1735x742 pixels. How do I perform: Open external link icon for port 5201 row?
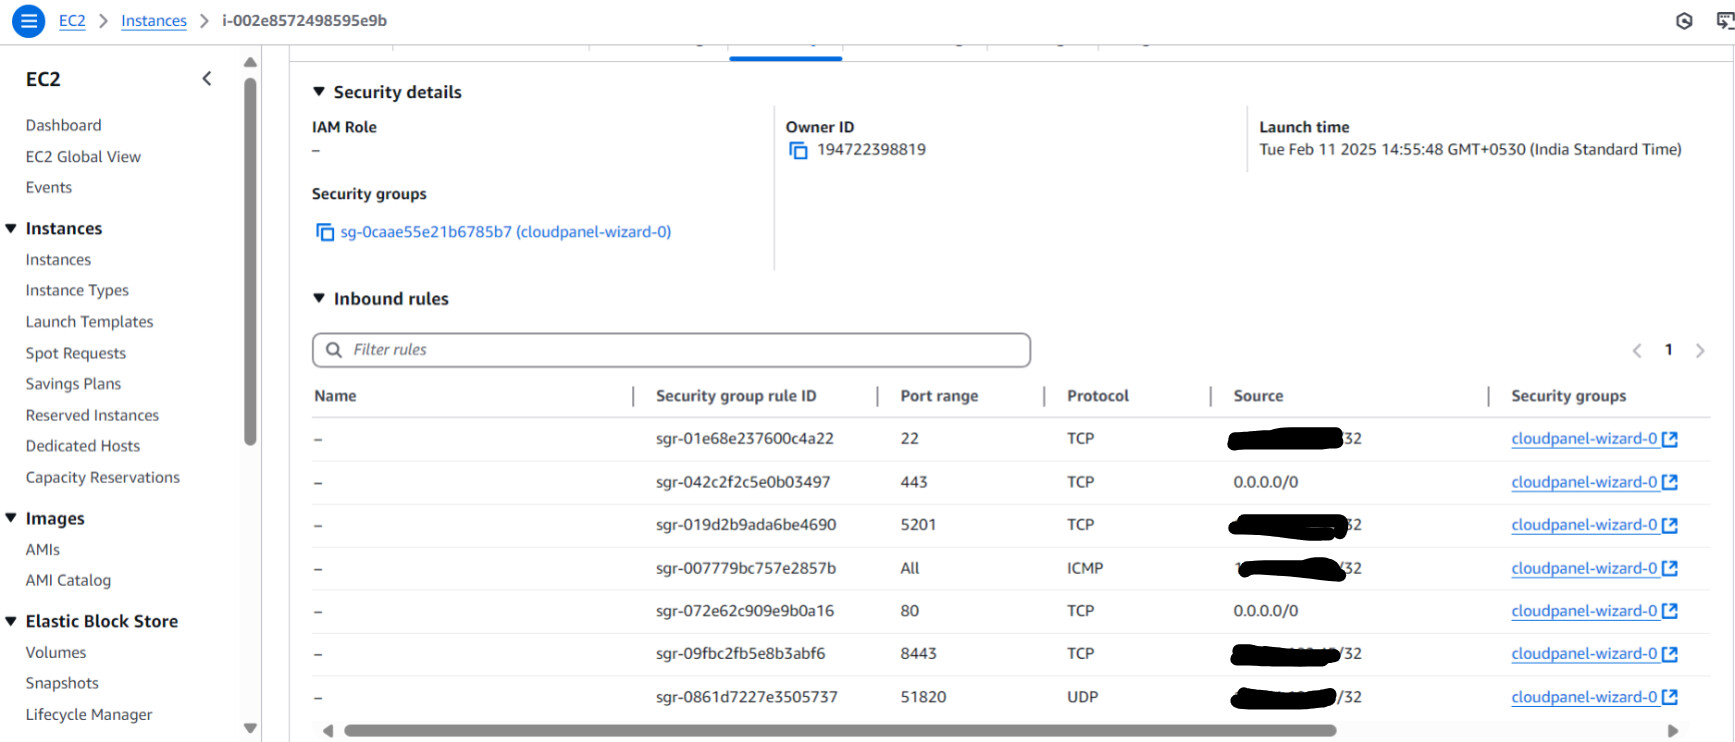(x=1669, y=525)
